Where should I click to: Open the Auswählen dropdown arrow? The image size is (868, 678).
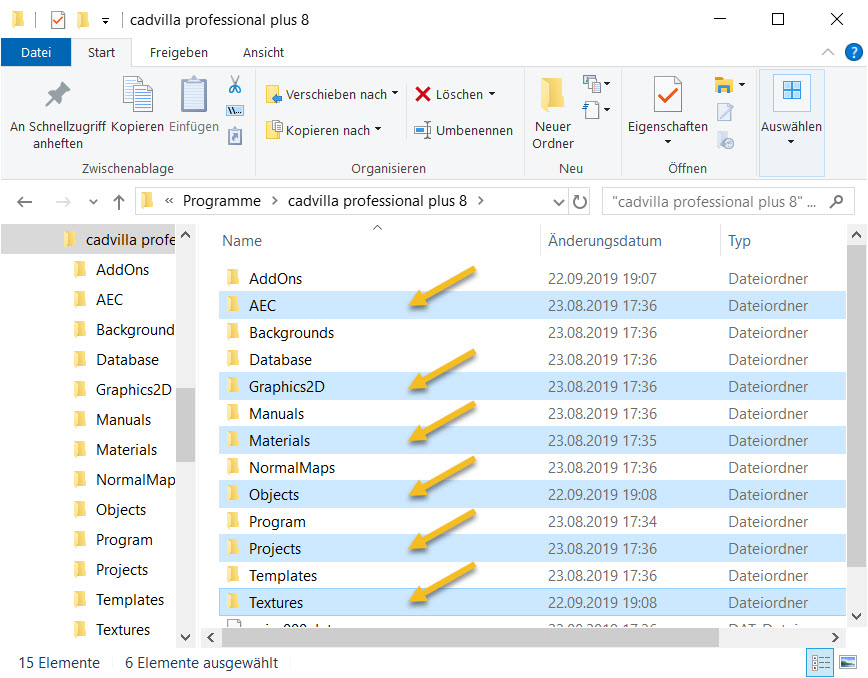791,142
